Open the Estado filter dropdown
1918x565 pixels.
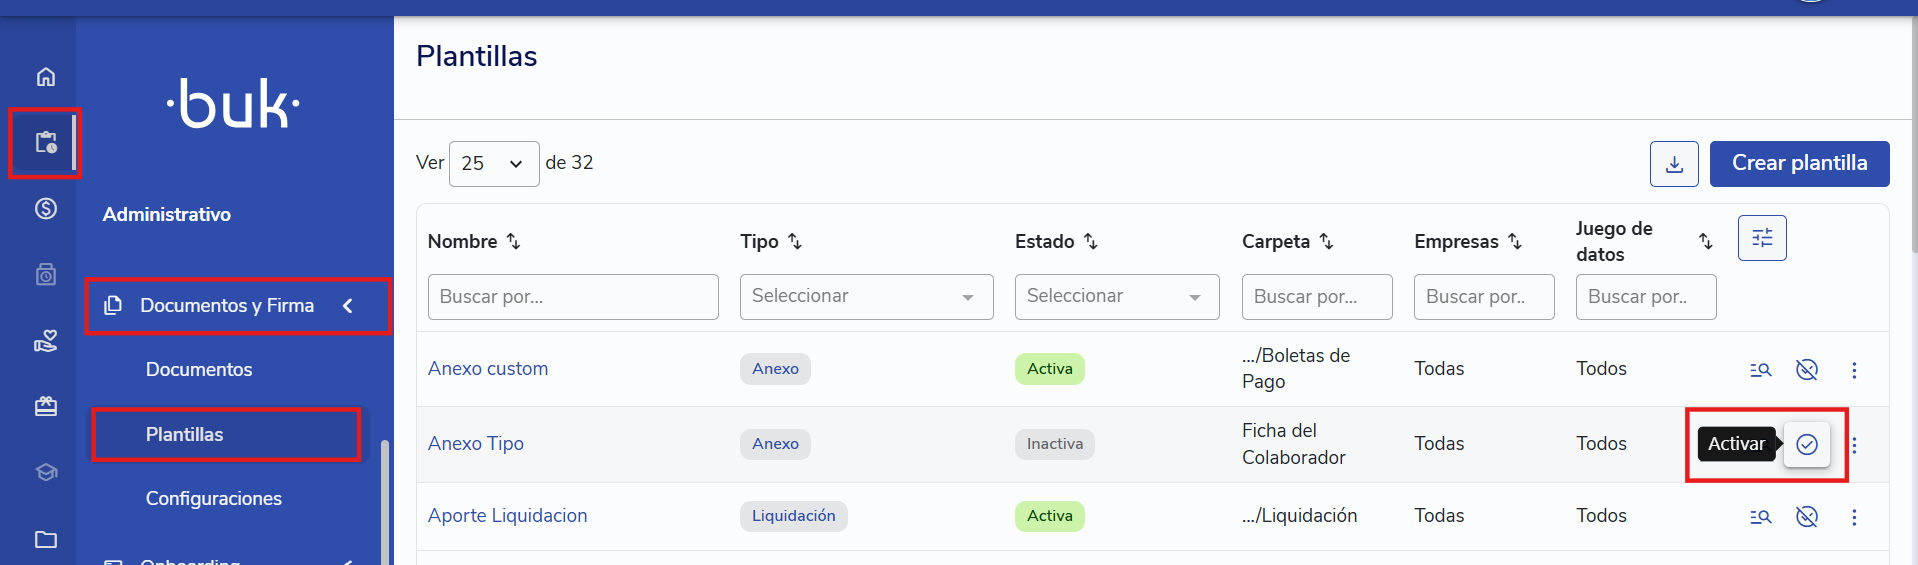(x=1116, y=297)
